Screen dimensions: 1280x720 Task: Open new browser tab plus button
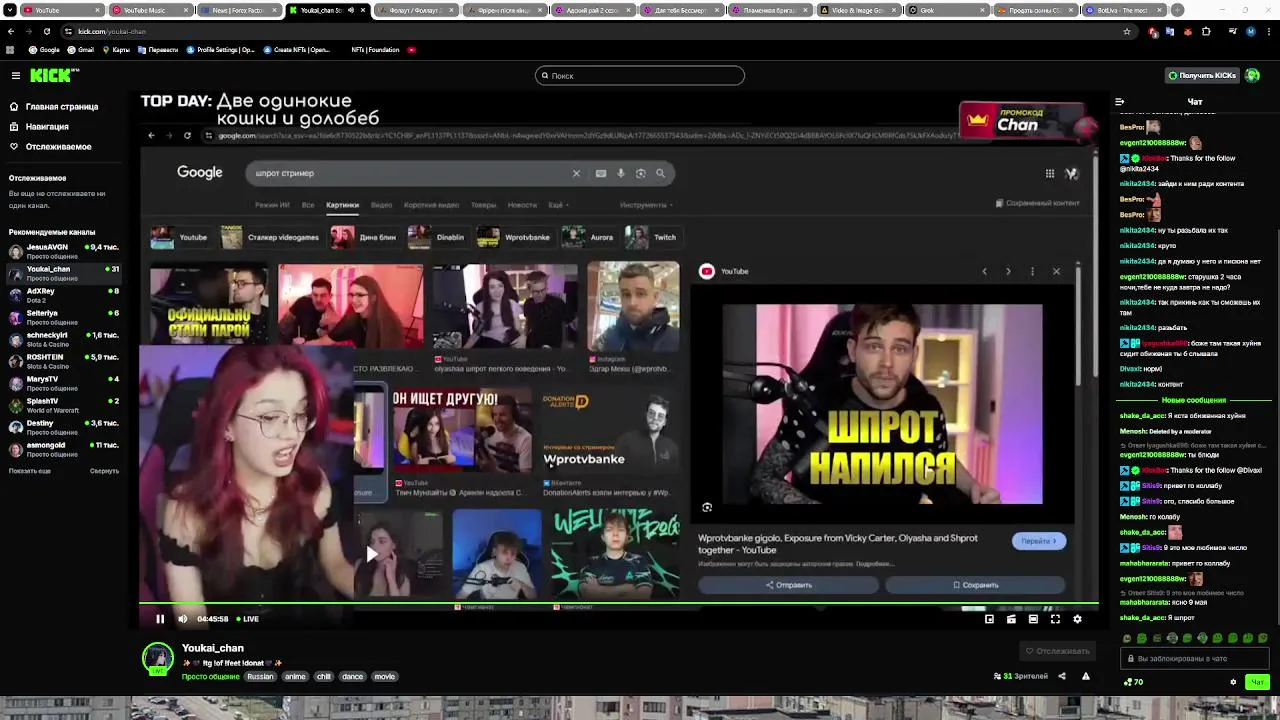tap(1177, 10)
